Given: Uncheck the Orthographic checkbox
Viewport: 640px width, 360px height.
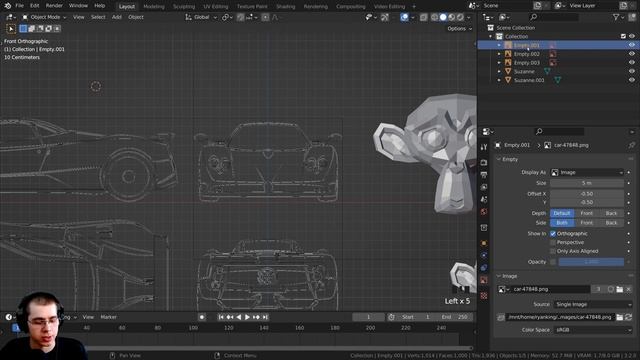Looking at the screenshot, I should (x=553, y=234).
